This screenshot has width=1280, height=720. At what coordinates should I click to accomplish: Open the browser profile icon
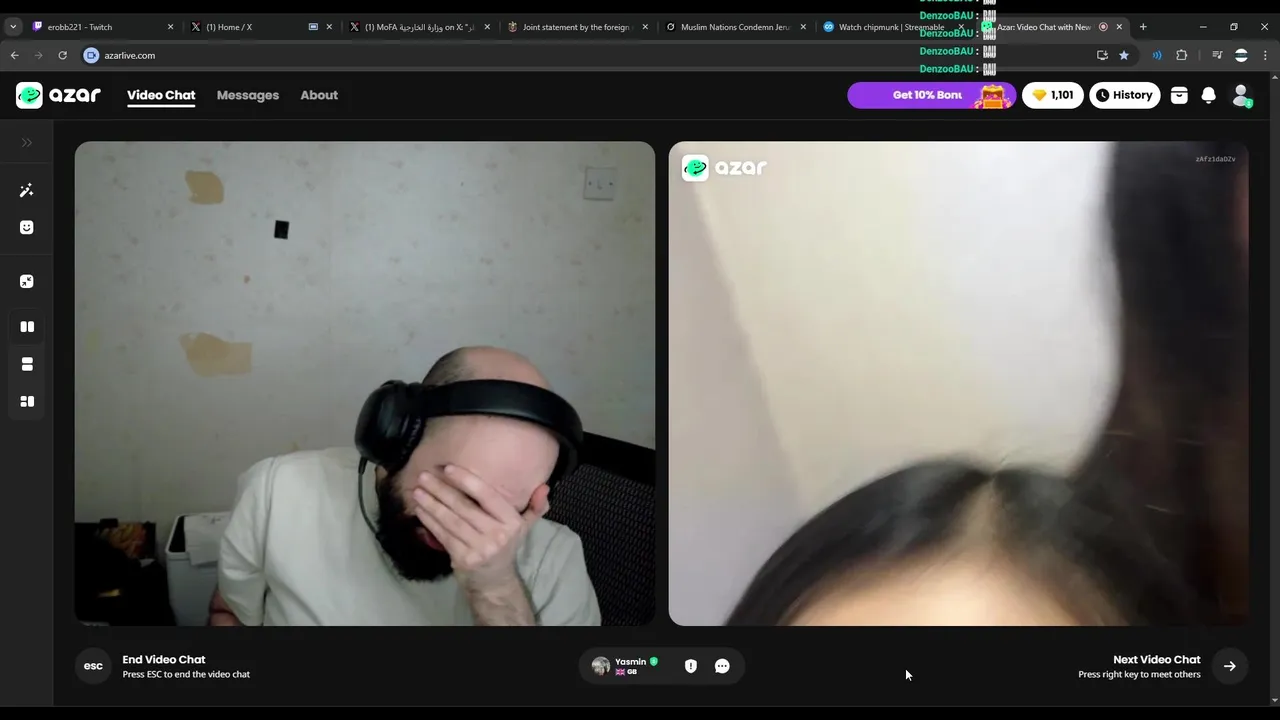1241,55
